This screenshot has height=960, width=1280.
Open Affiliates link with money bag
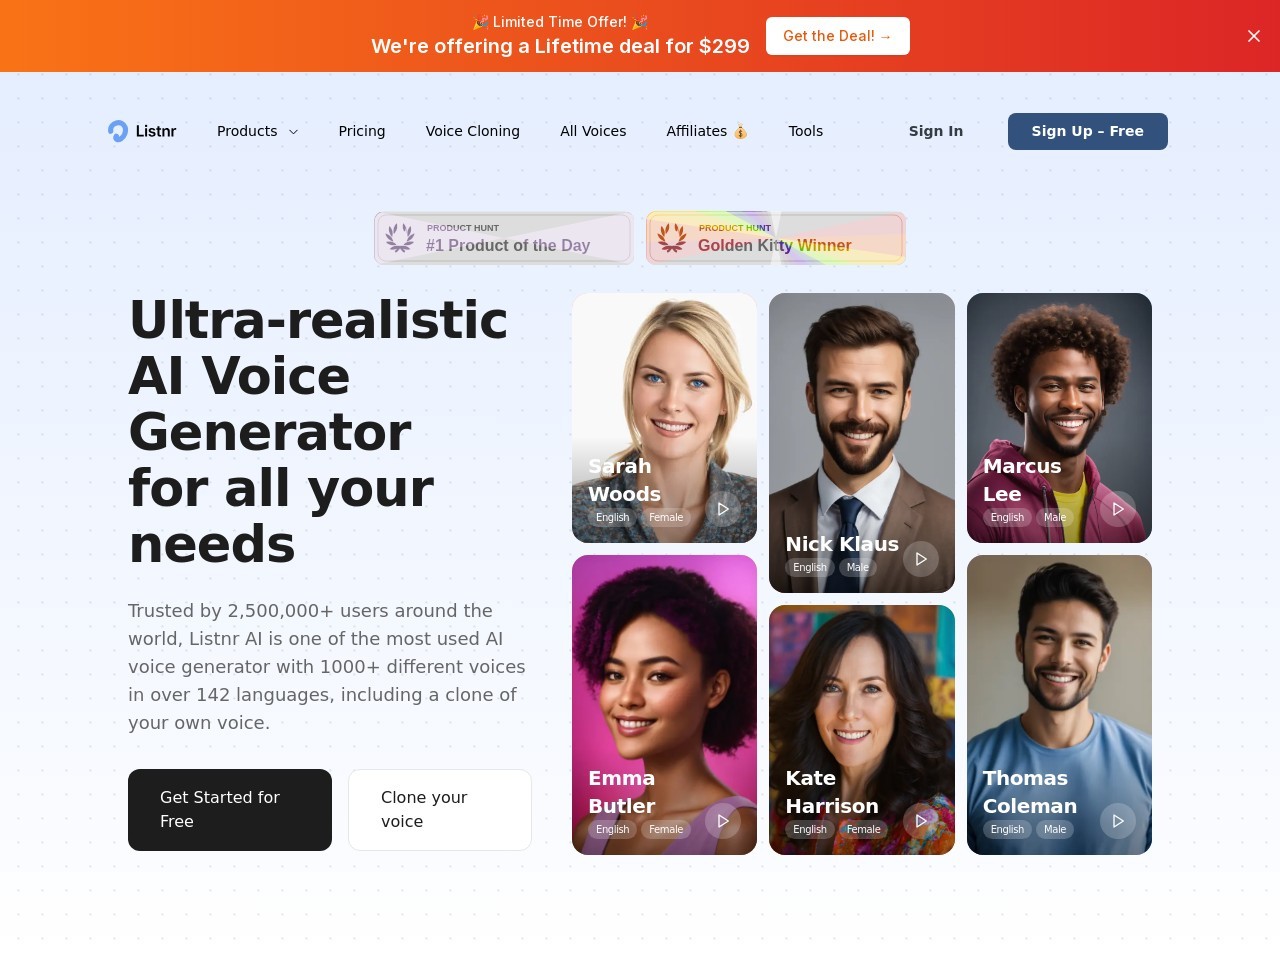pyautogui.click(x=707, y=131)
